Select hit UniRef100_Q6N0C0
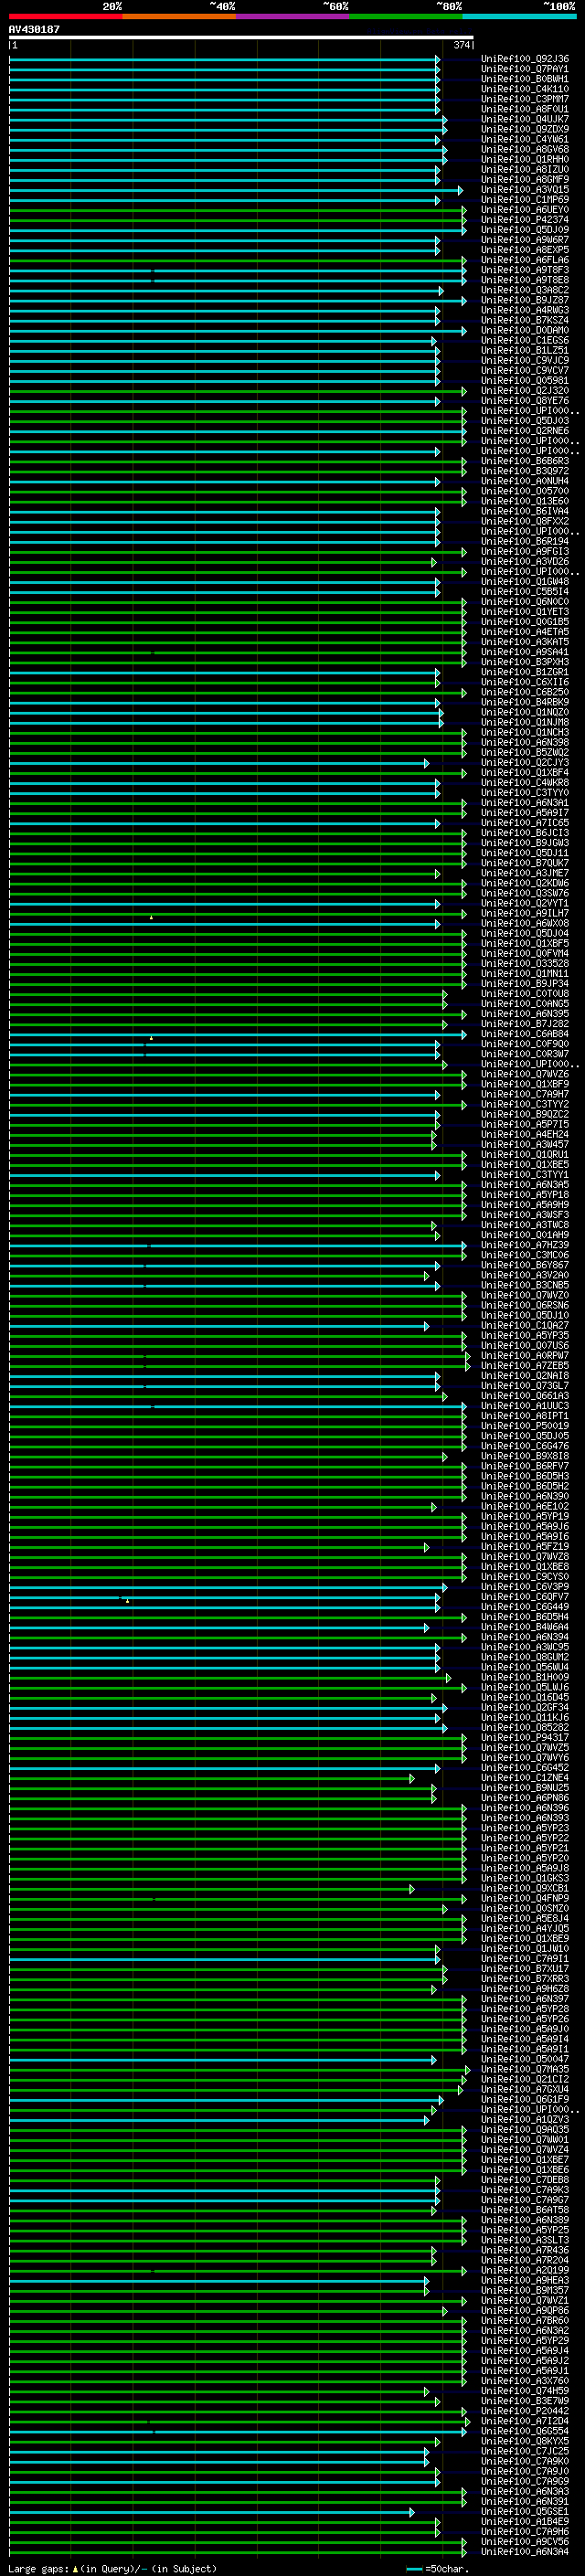This screenshot has height=2576, width=585. click(x=525, y=602)
